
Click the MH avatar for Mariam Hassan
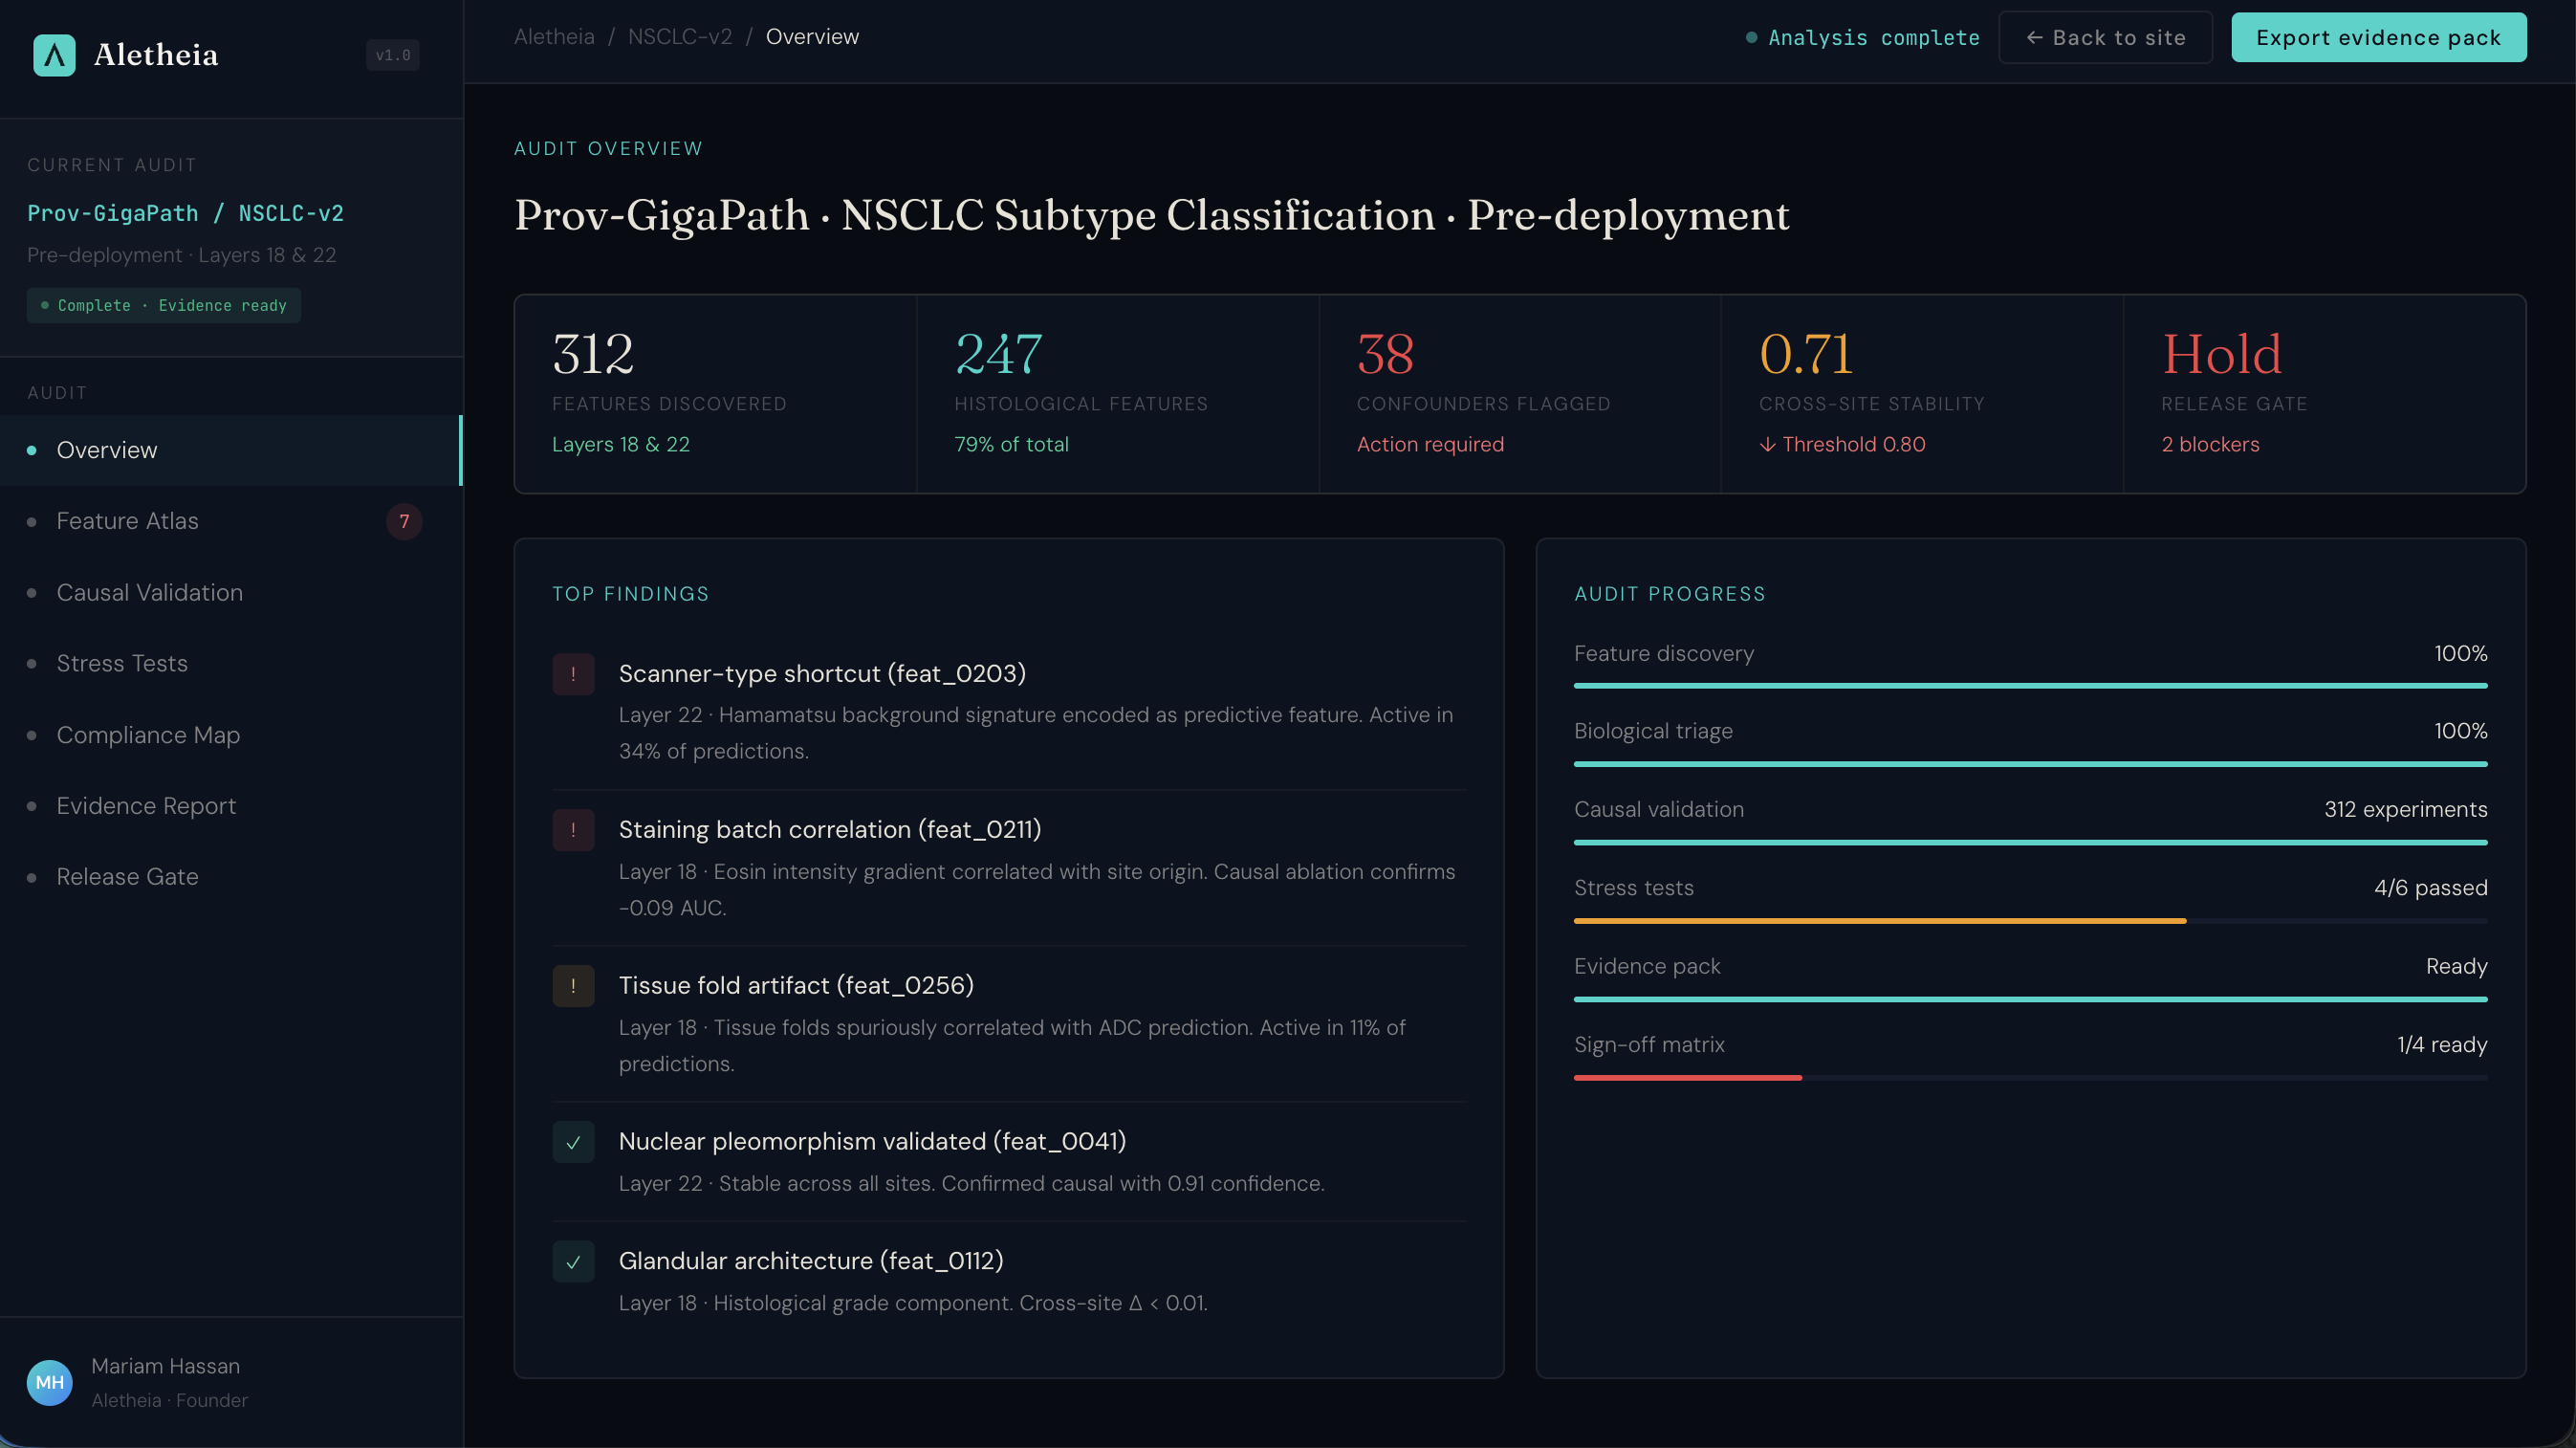coord(49,1382)
